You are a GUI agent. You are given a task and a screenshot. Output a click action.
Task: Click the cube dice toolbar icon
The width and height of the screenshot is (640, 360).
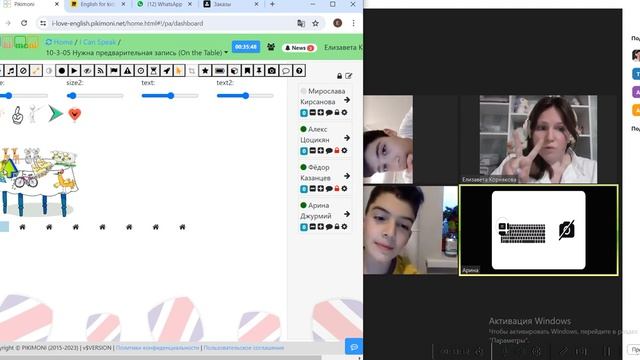[234, 71]
